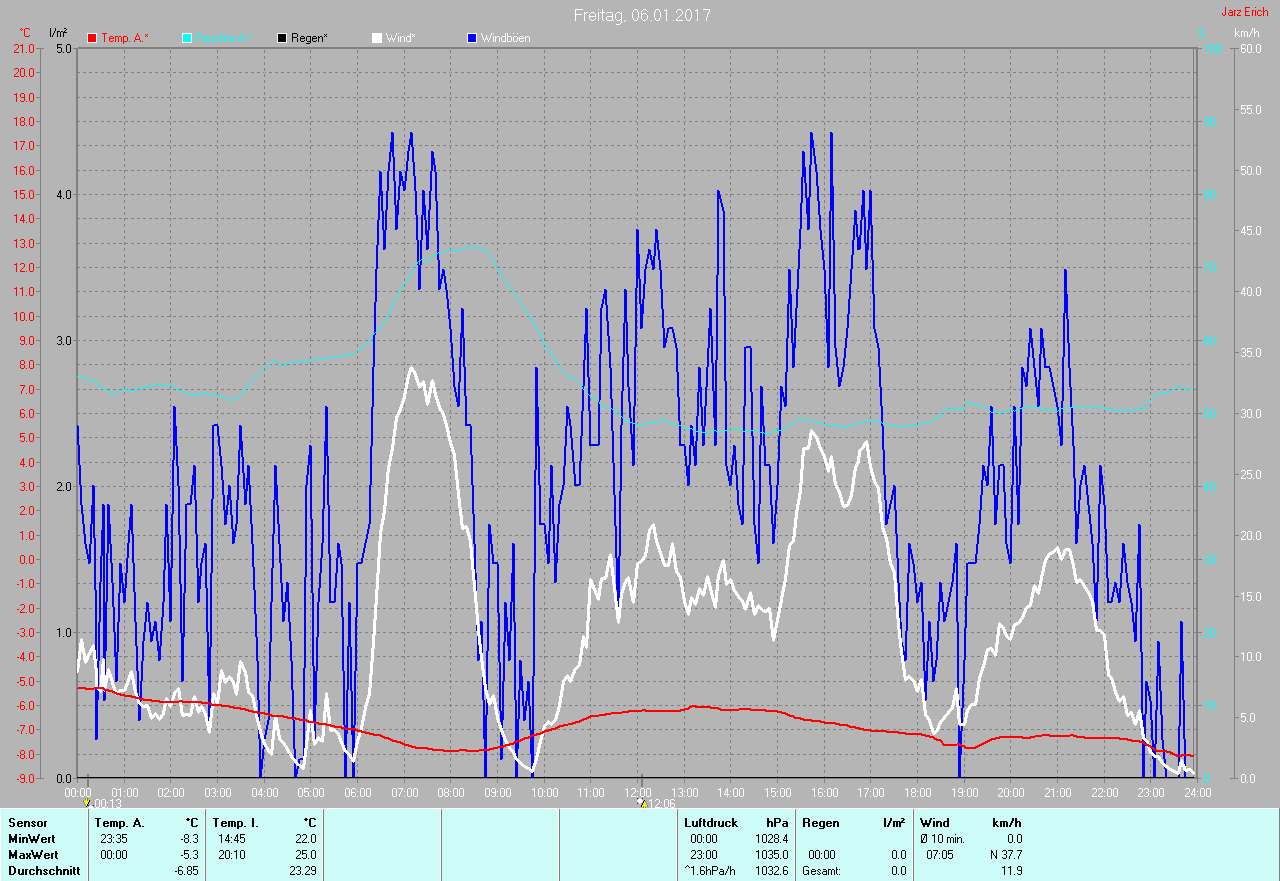Select the Durchschnitt row label
The height and width of the screenshot is (881, 1280).
[x=41, y=871]
